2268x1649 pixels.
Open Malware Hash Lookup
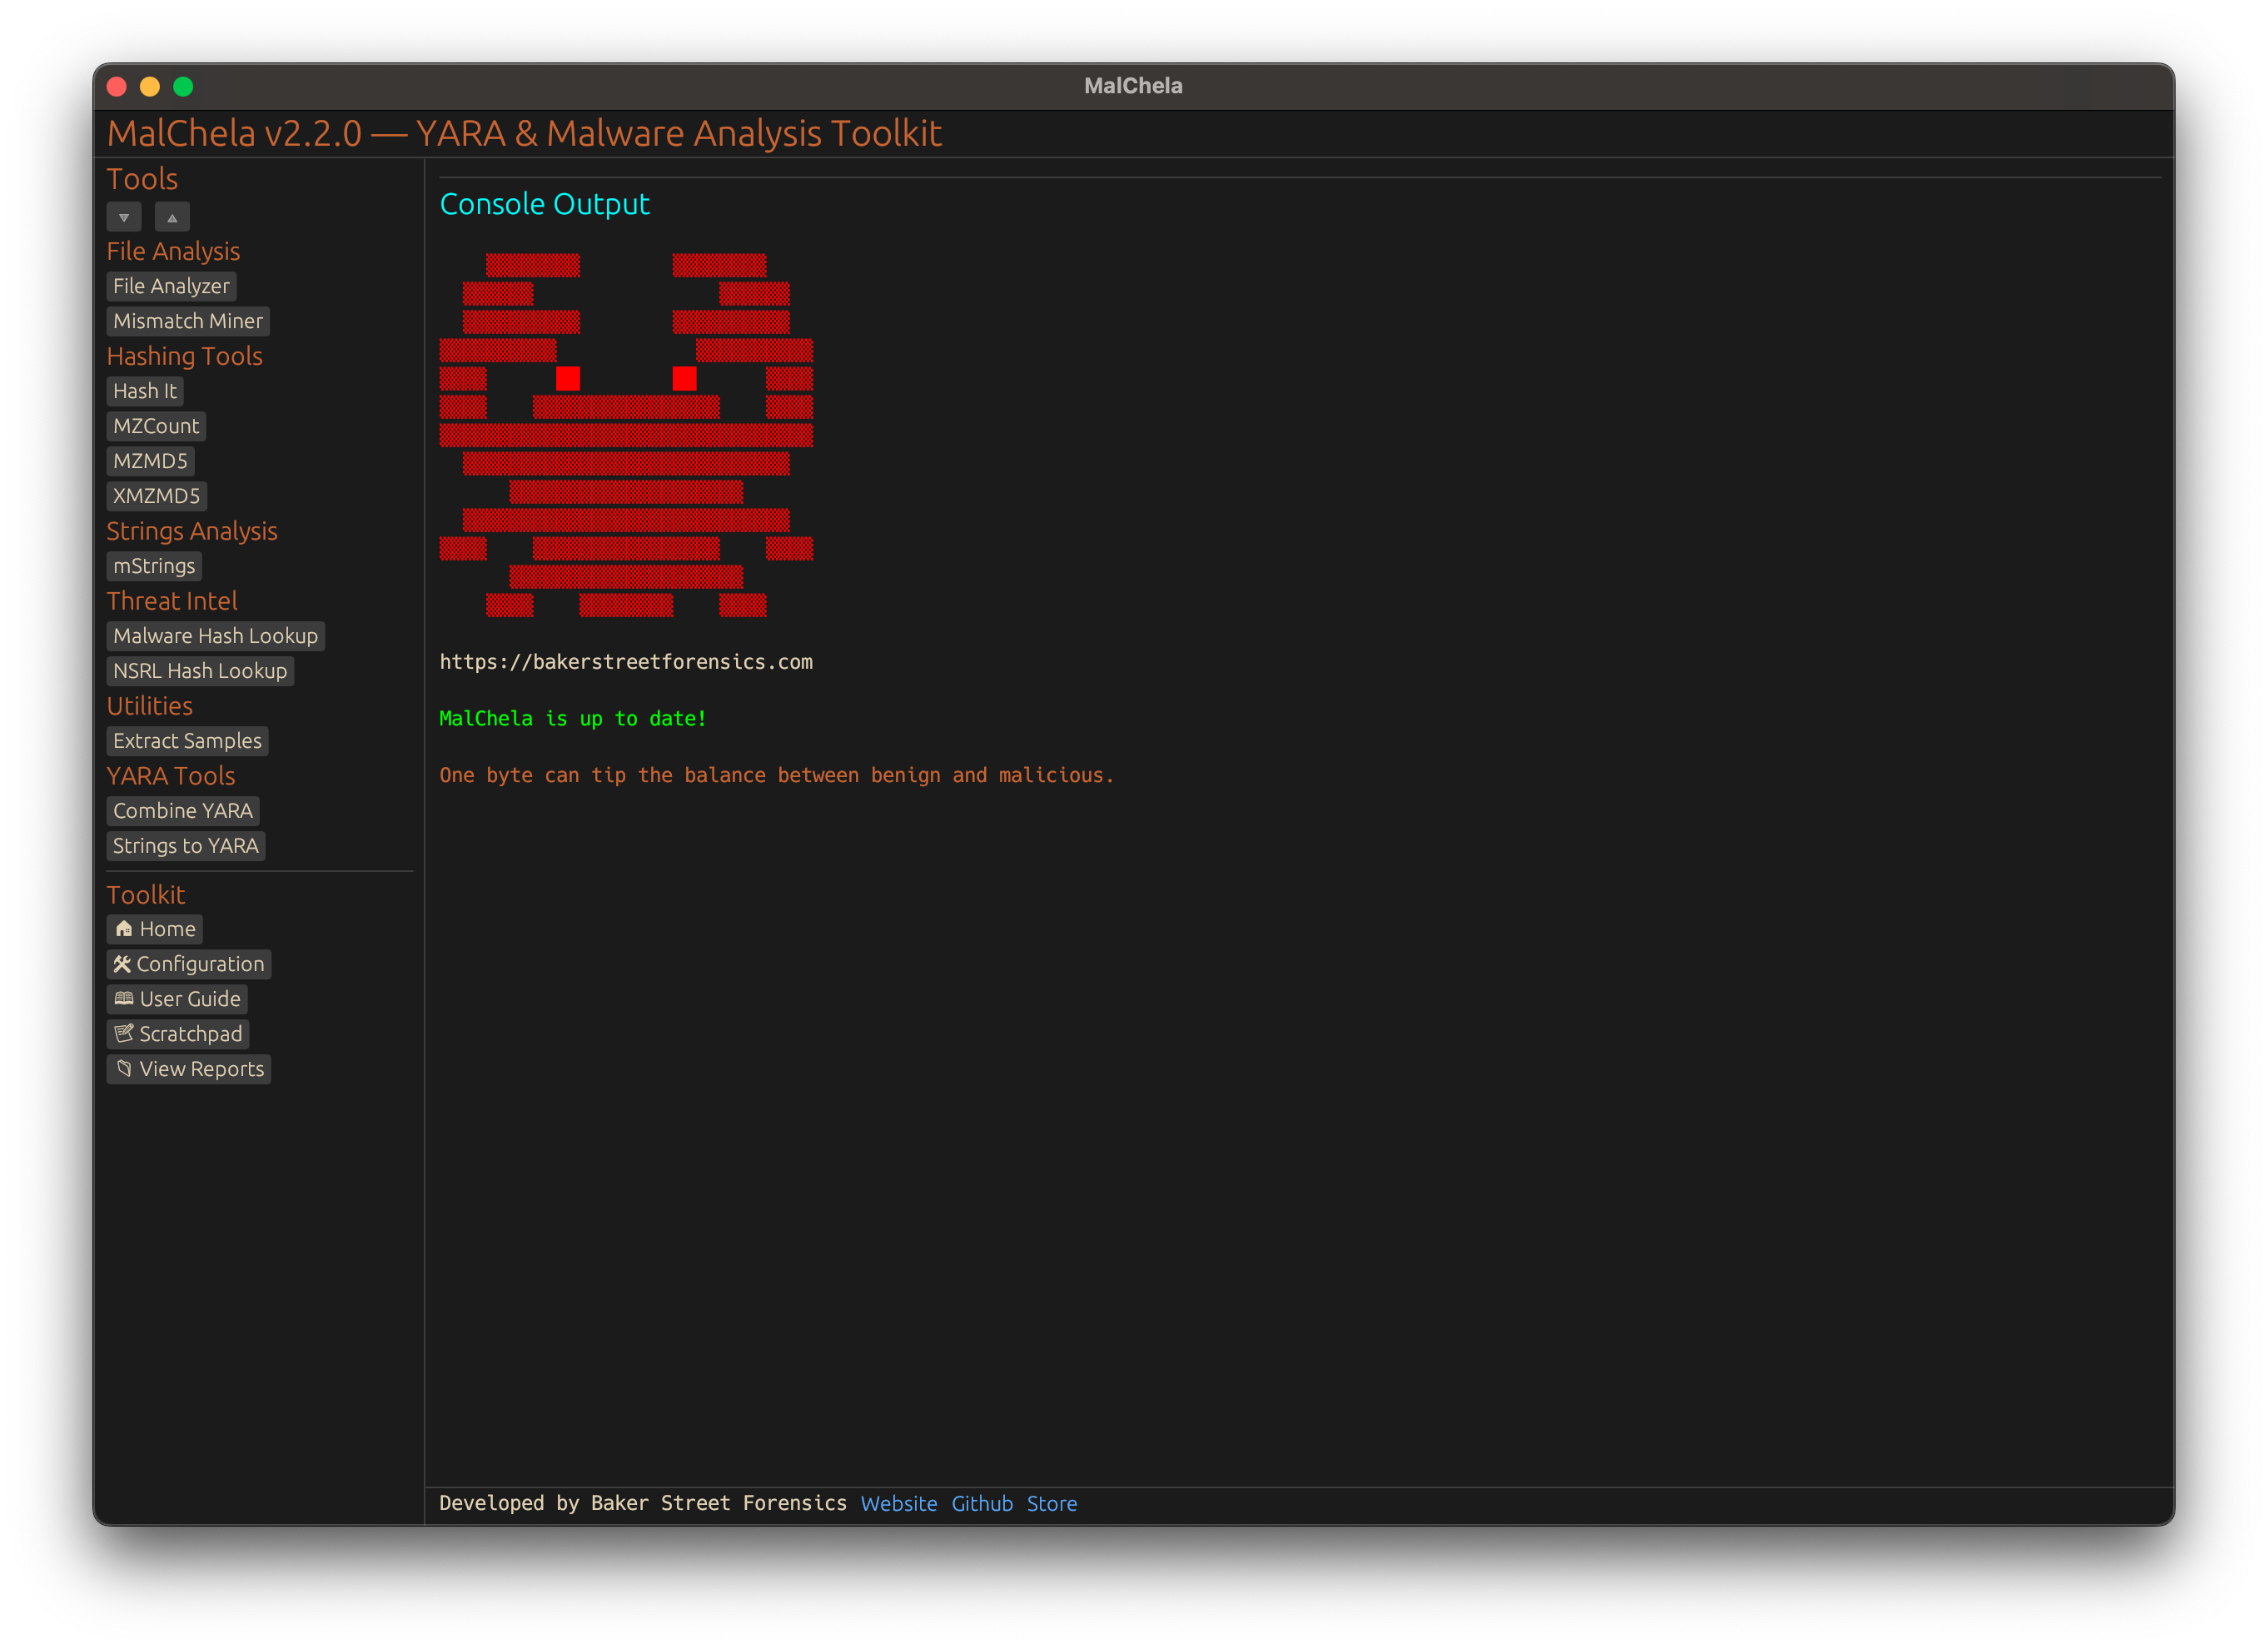[215, 636]
